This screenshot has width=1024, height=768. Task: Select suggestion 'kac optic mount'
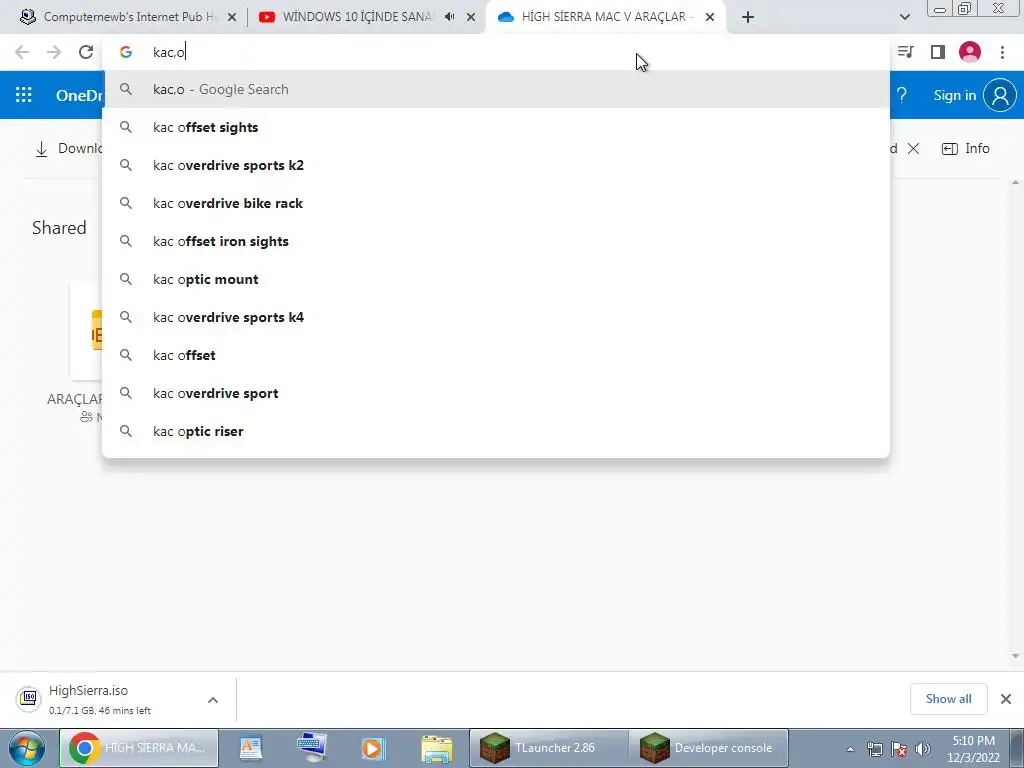click(496, 279)
